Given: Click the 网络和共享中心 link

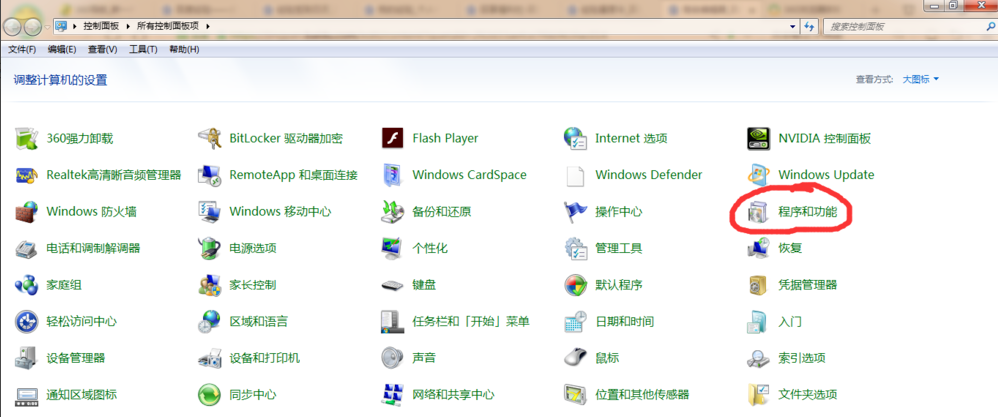Looking at the screenshot, I should 453,395.
